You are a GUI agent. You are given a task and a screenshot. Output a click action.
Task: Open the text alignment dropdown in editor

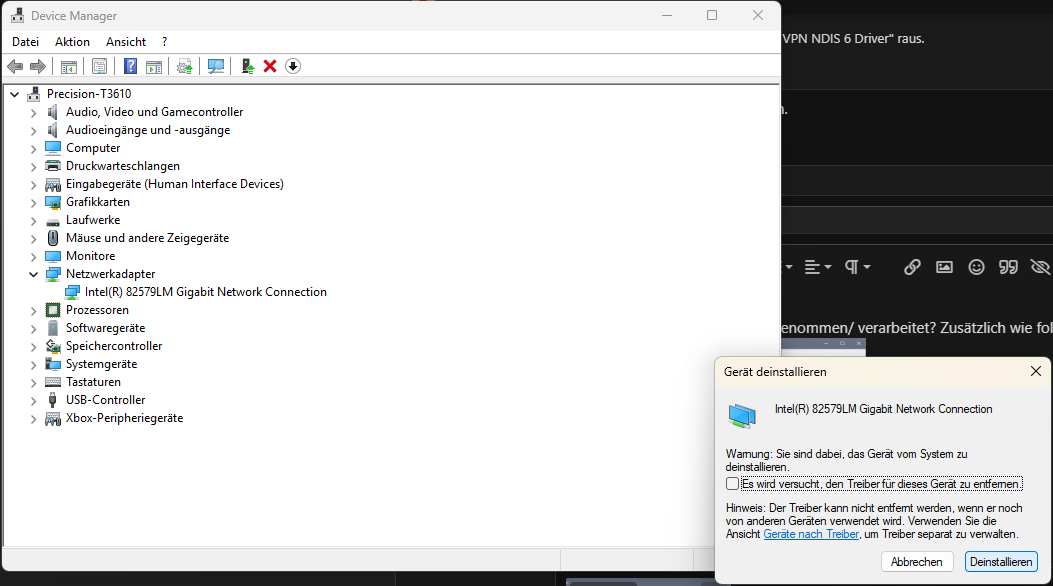[818, 267]
